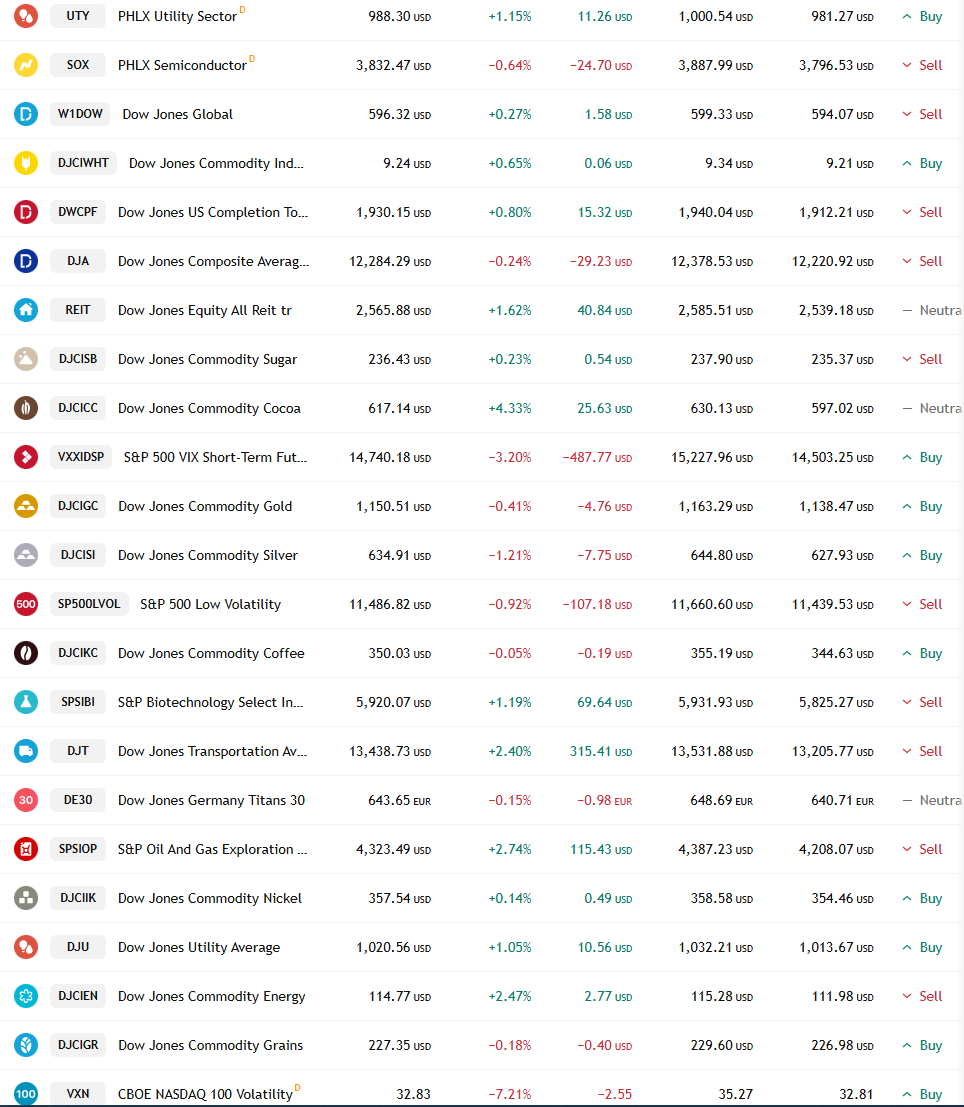Open Dow Jones US Completion To... link

tap(213, 212)
